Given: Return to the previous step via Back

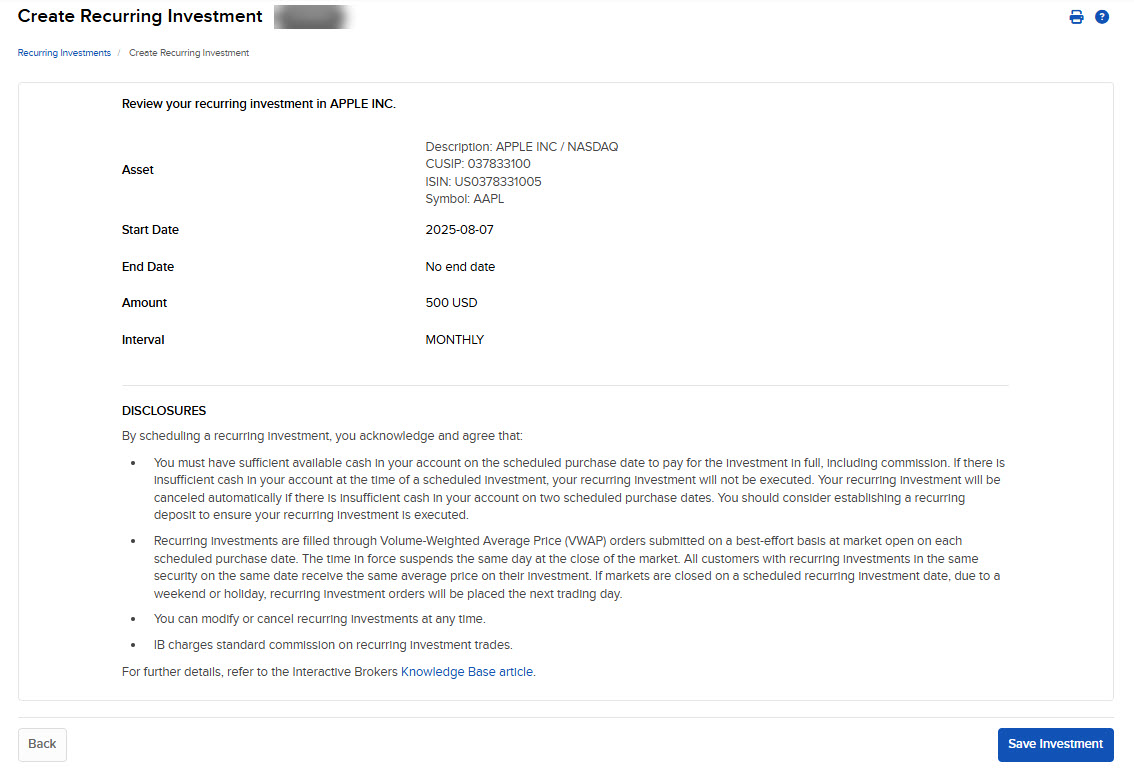Looking at the screenshot, I should click(x=41, y=744).
